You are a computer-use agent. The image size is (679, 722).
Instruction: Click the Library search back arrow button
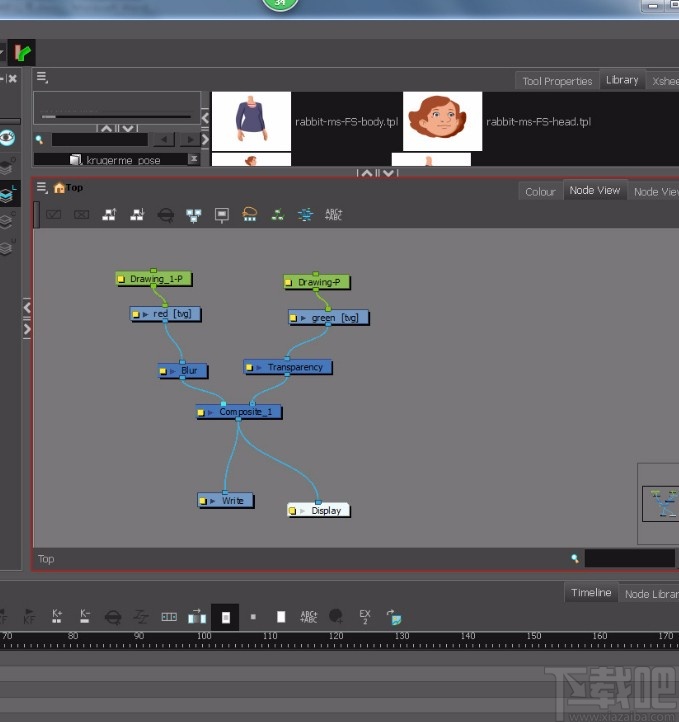(164, 139)
